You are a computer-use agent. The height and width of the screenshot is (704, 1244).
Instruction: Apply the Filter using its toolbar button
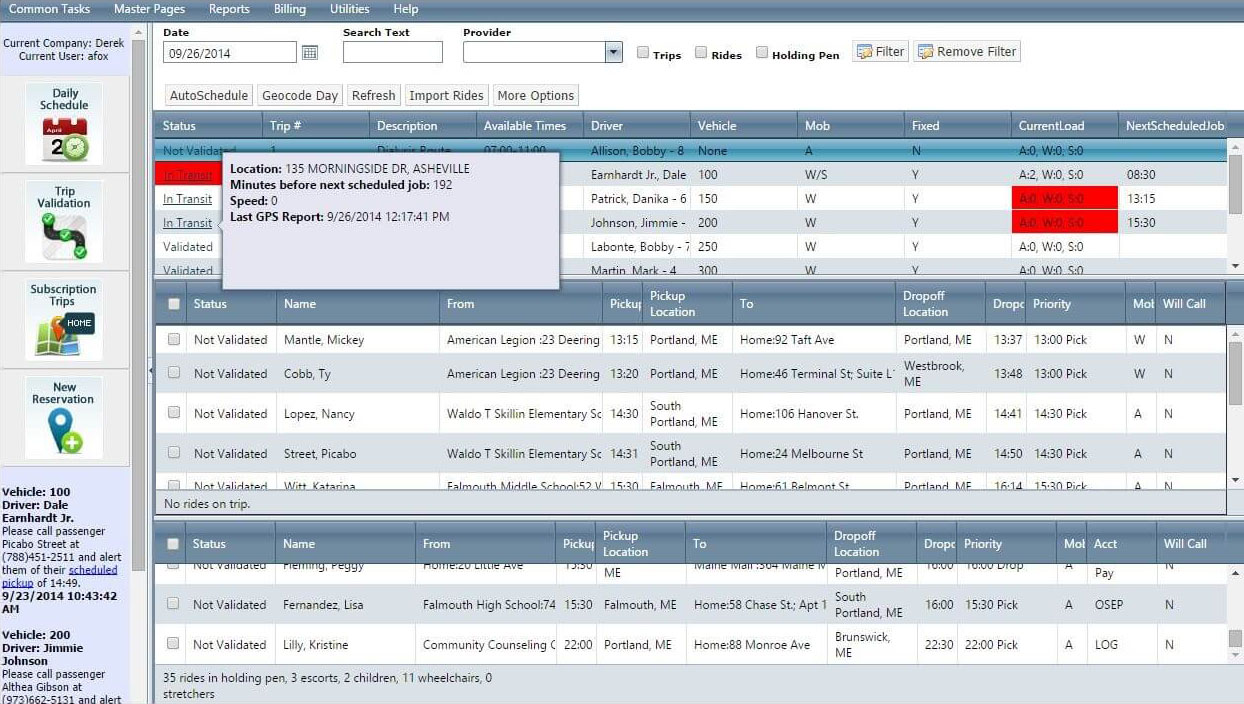click(x=878, y=51)
